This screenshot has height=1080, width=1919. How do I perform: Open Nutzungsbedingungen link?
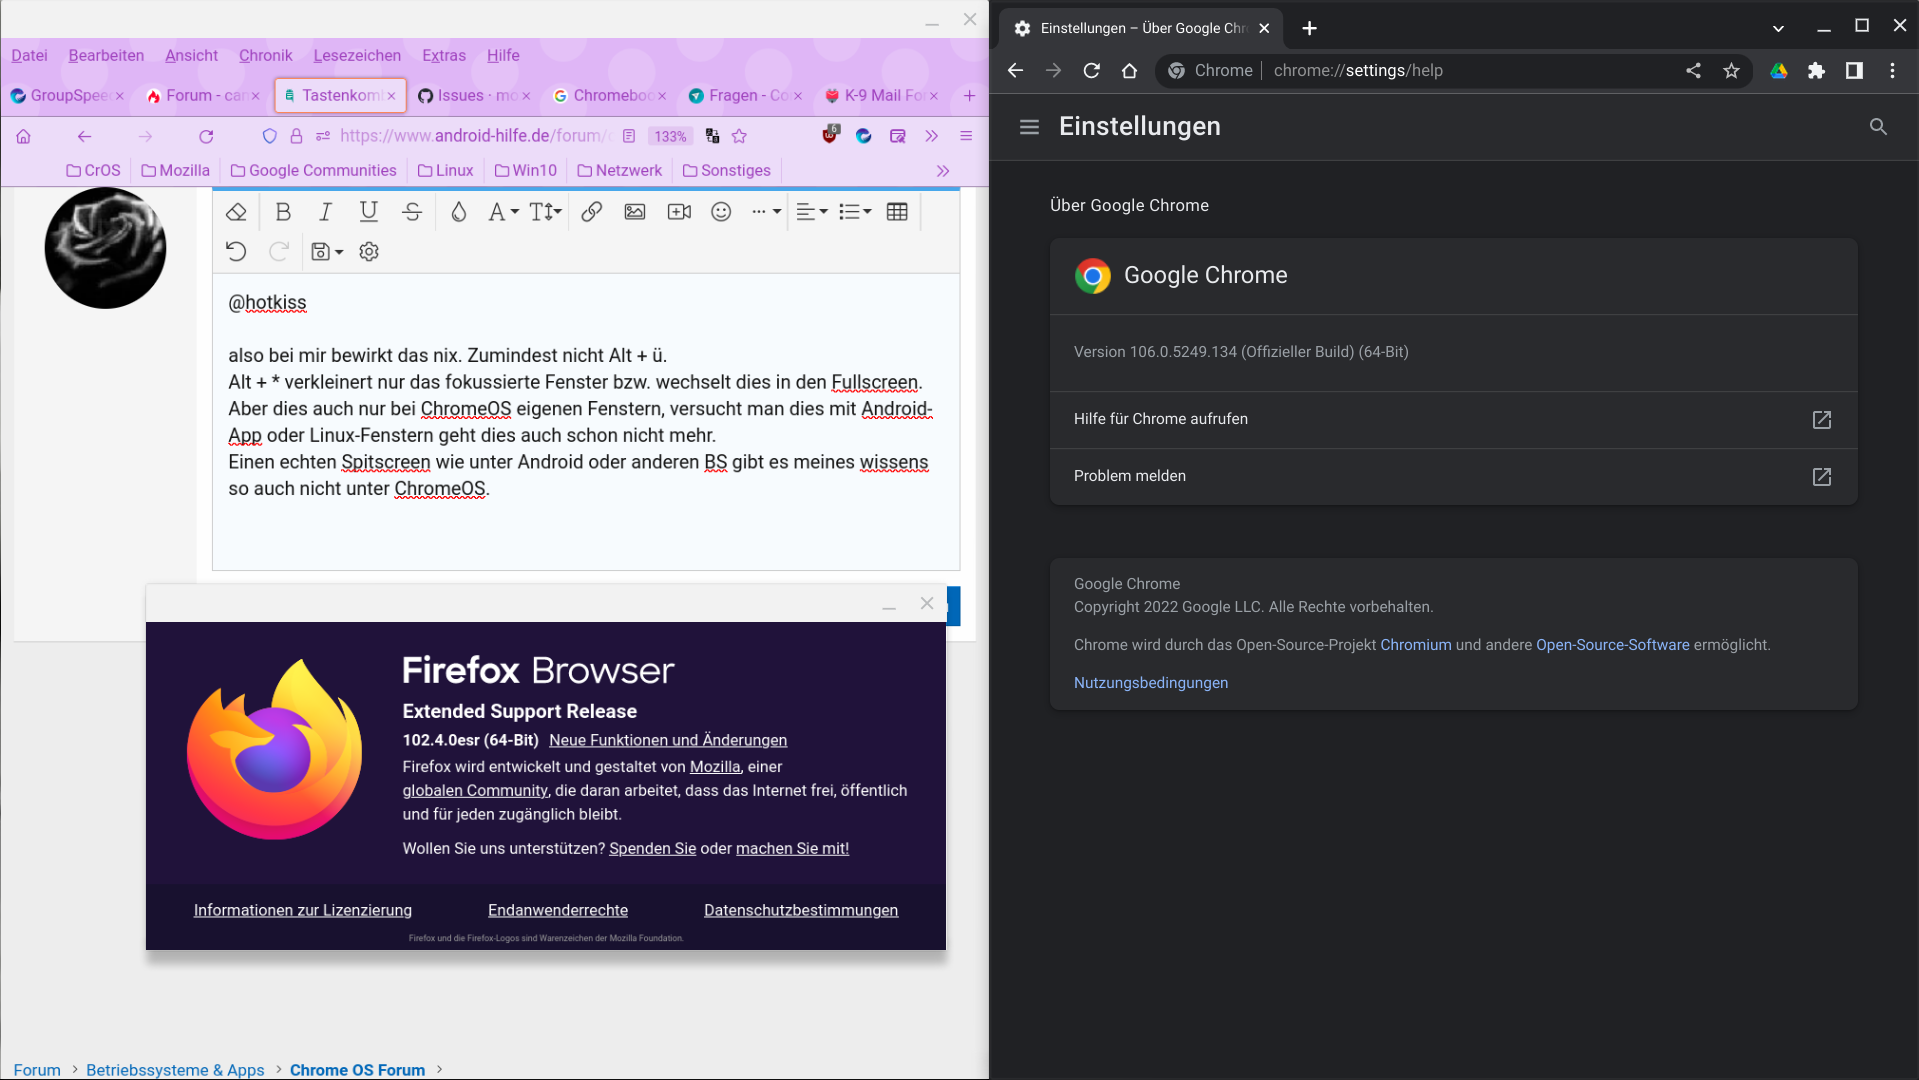tap(1150, 683)
